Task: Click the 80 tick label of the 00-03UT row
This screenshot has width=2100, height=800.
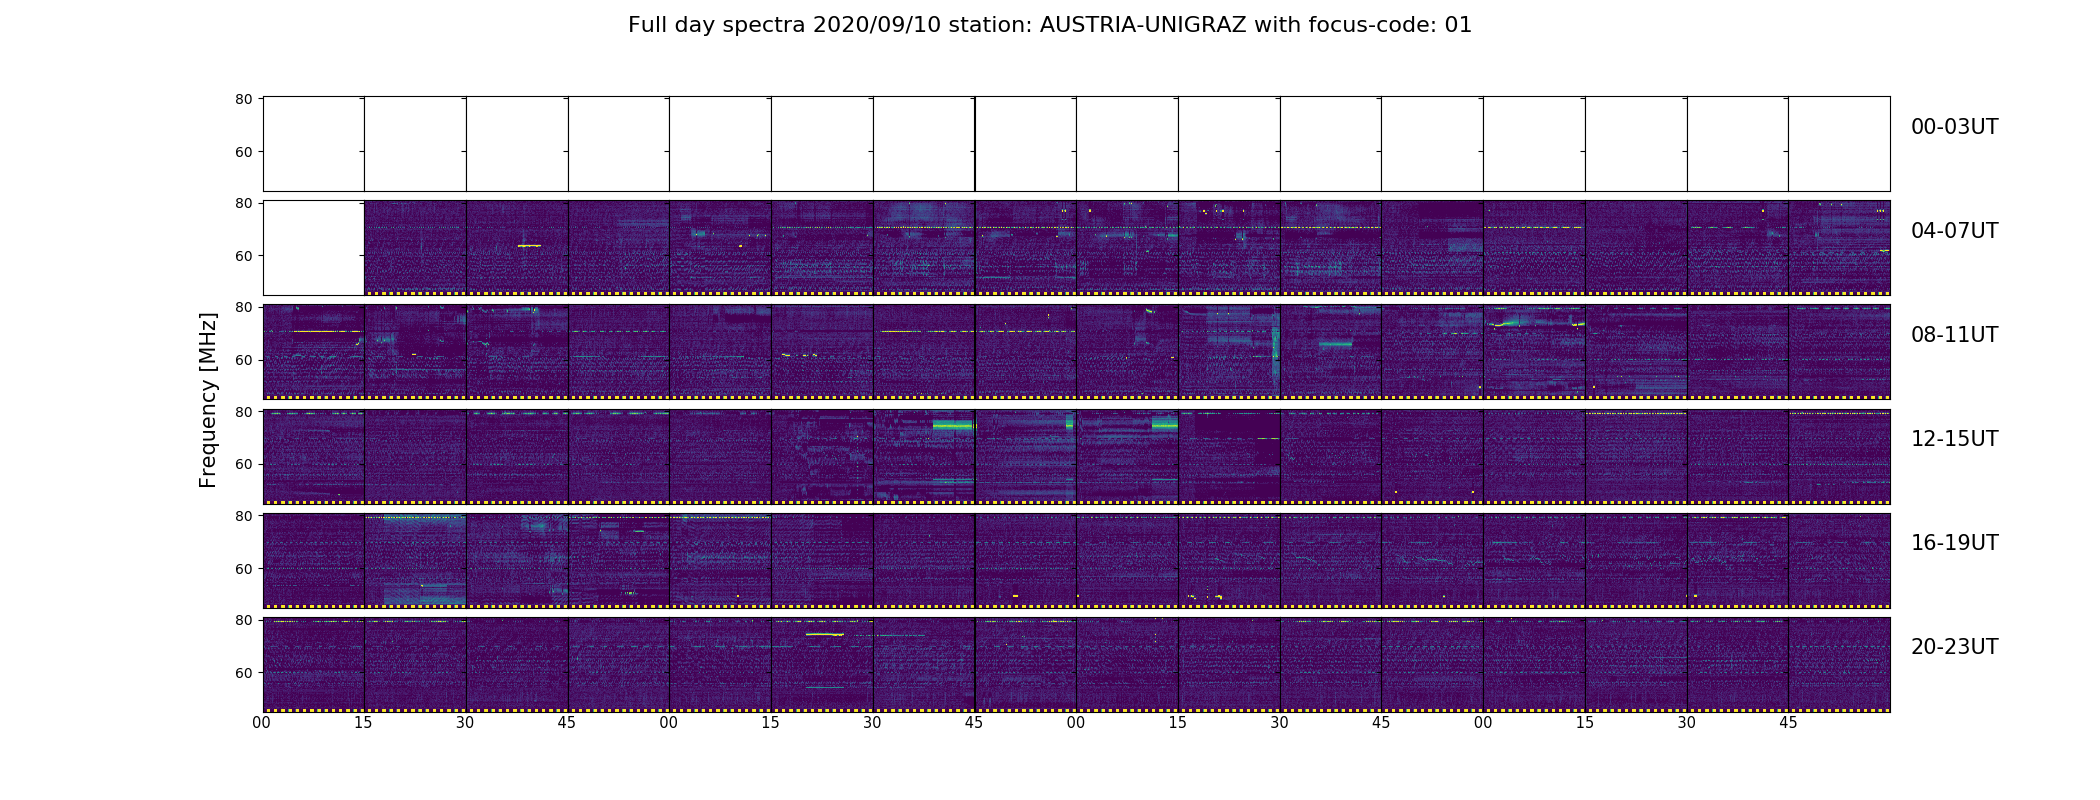Action: [243, 100]
